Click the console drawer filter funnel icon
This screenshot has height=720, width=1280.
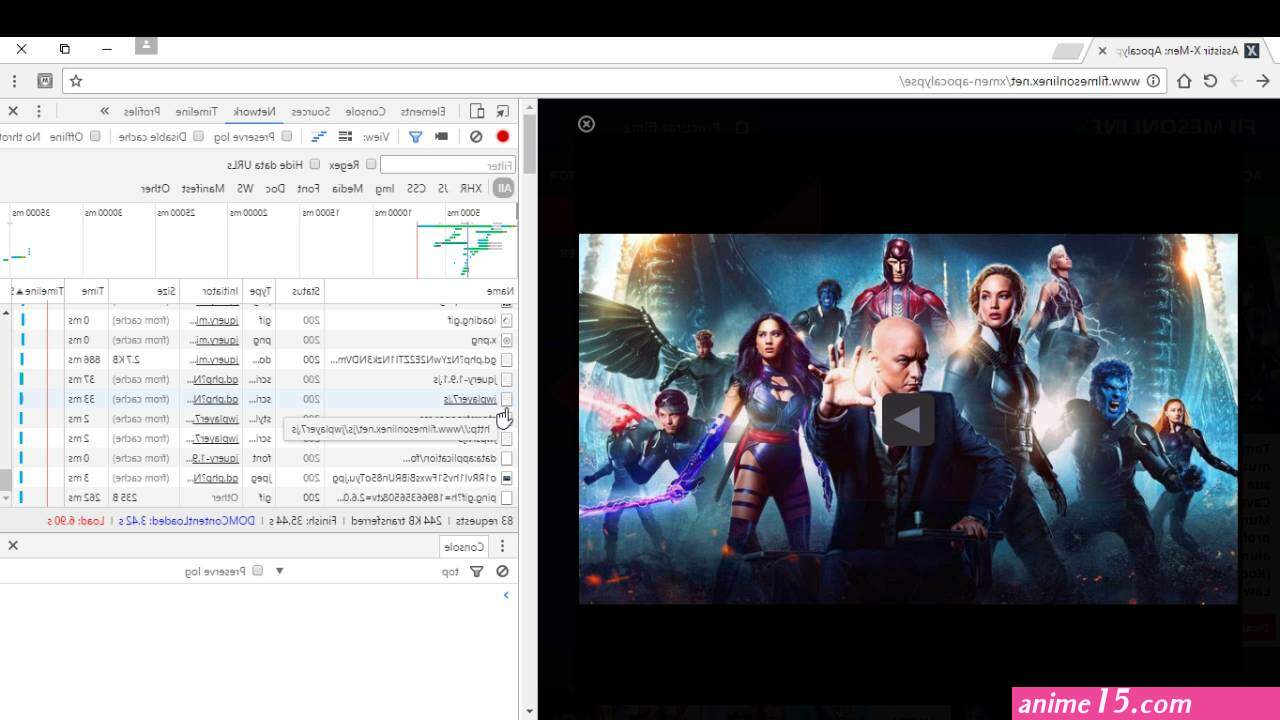pos(477,571)
